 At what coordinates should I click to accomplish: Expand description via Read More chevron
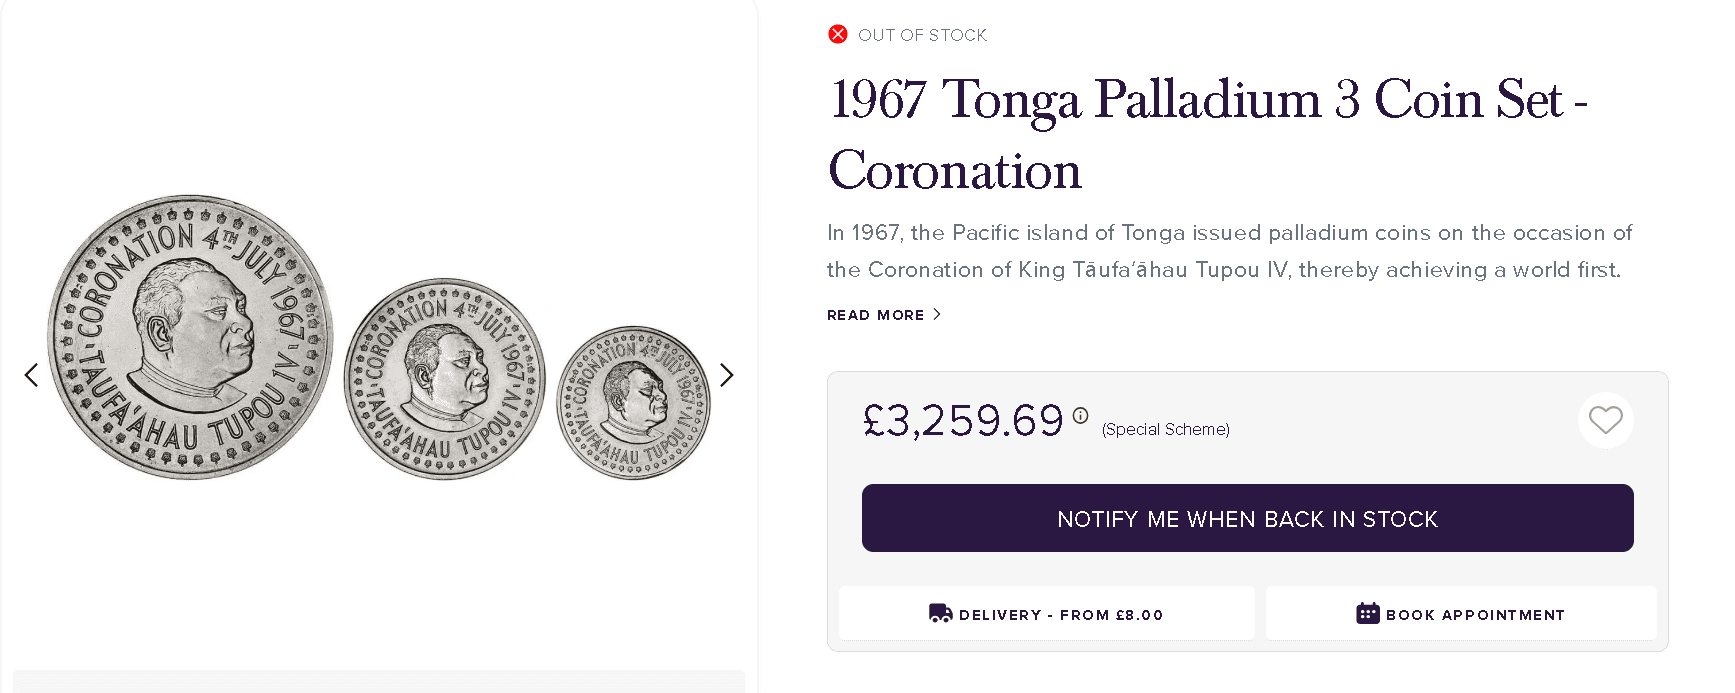tap(937, 314)
